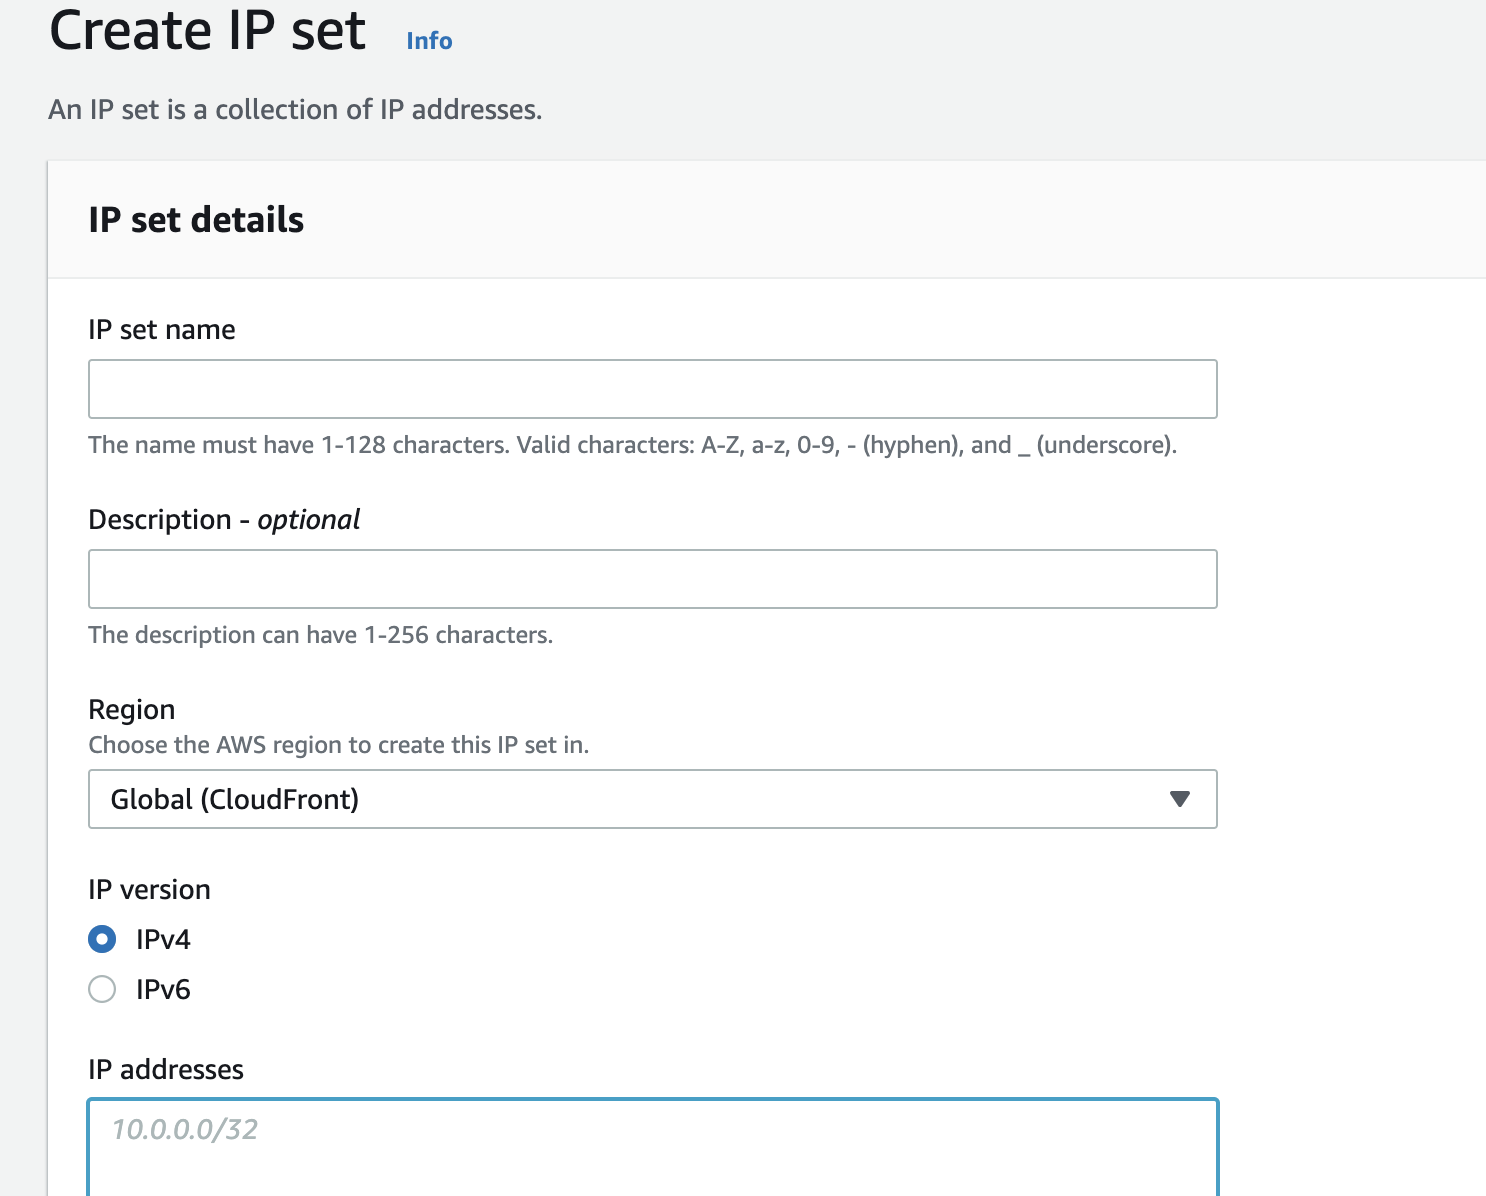Screen dimensions: 1486x1196
Task: Click the IP addresses label
Action: [166, 1070]
